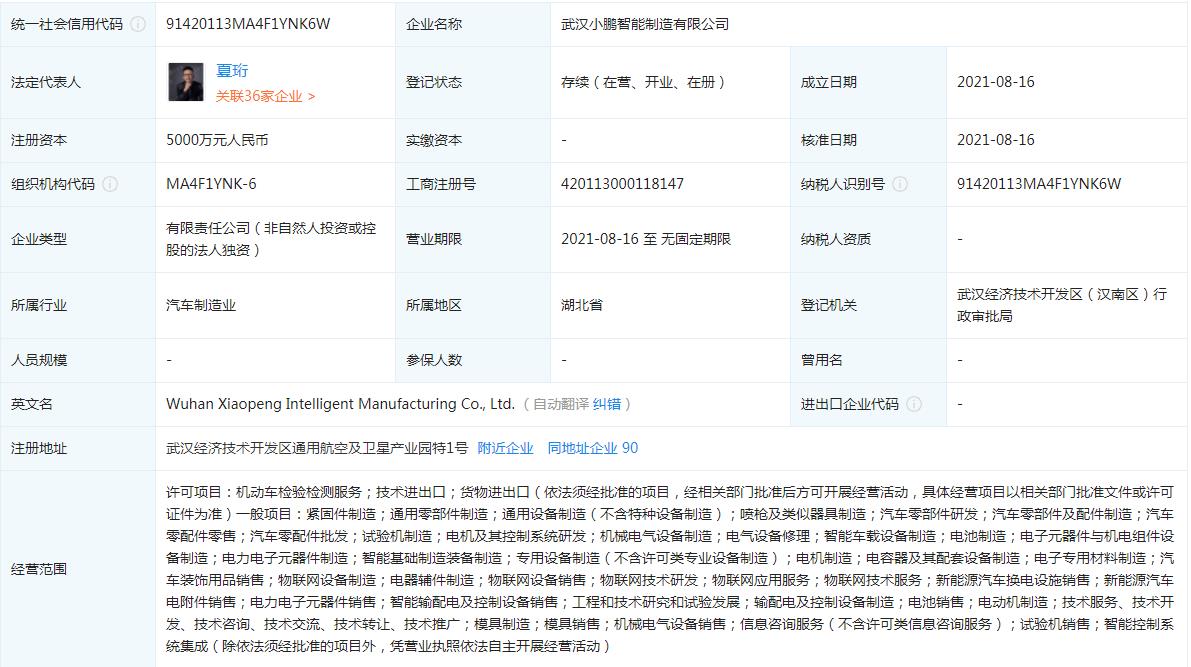Screen dimensions: 1191x667
Task: Click the 人员规模 label cell
Action: [77, 360]
